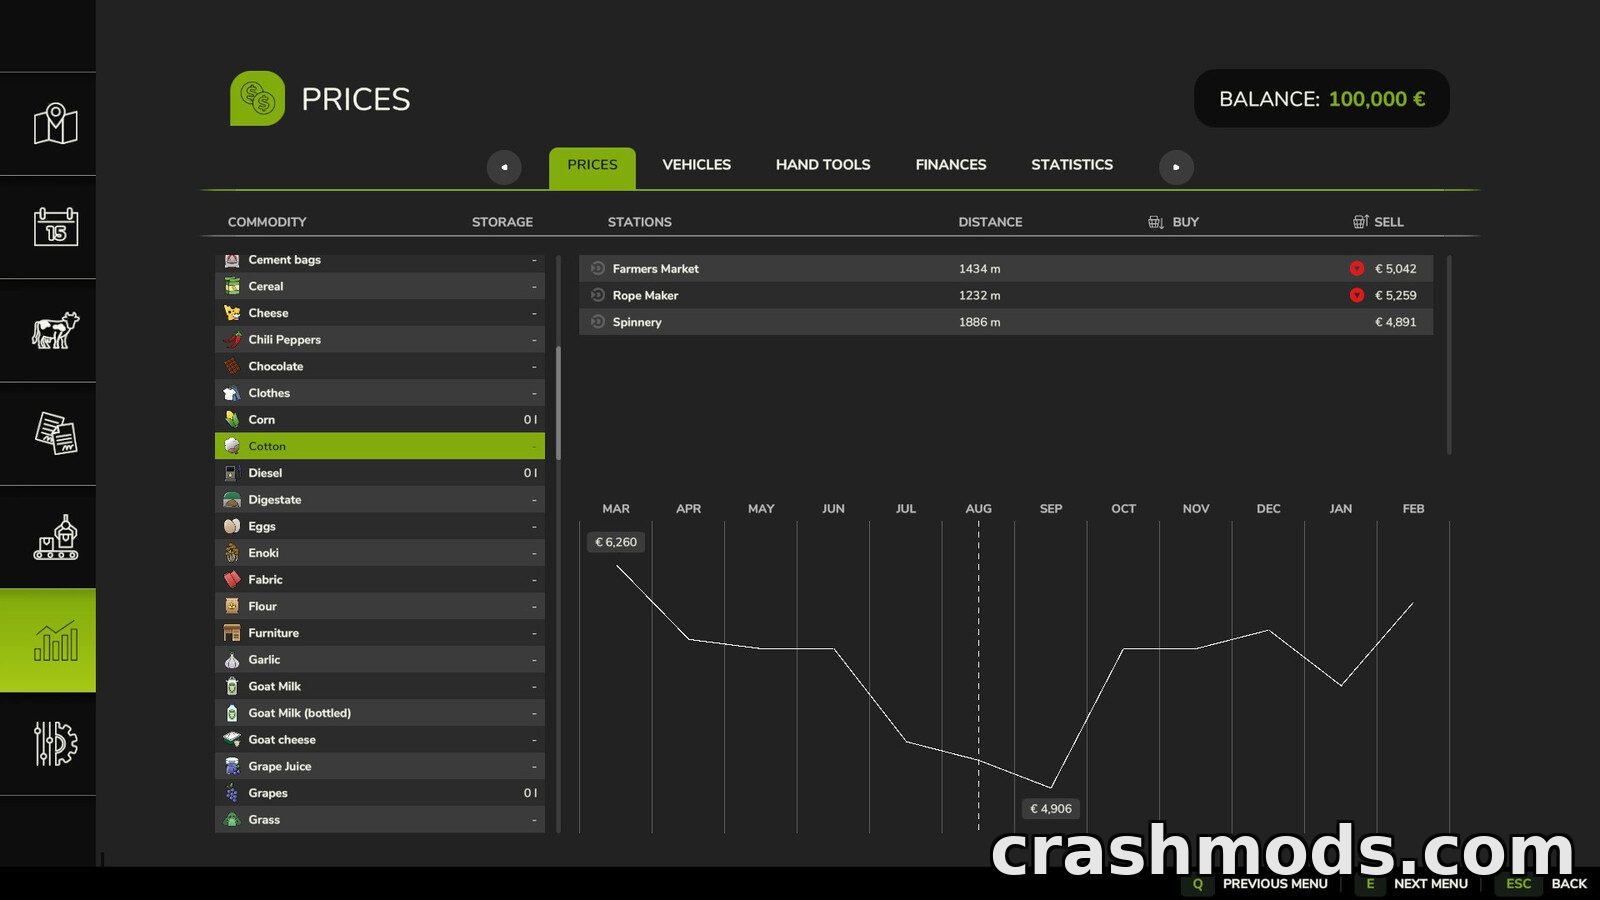
Task: Click the AUG dashed current-month marker
Action: point(979,676)
